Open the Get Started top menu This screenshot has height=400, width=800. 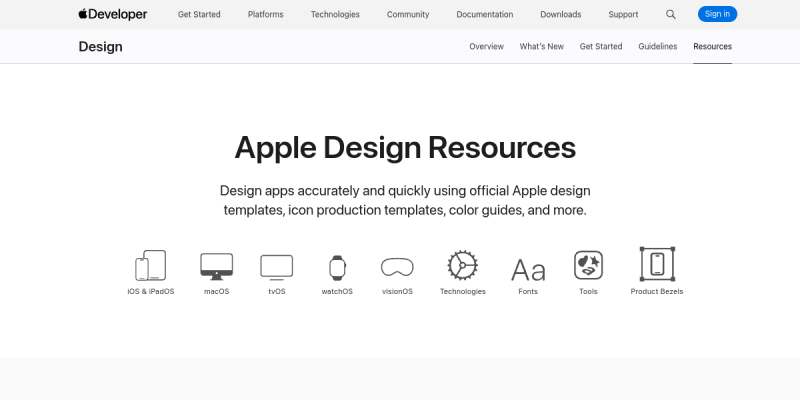(x=199, y=14)
